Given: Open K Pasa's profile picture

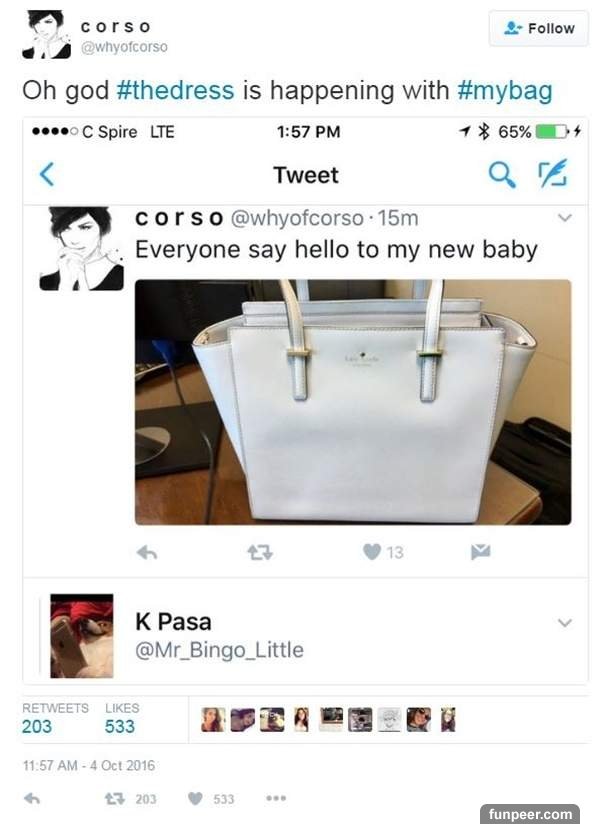Looking at the screenshot, I should tap(81, 636).
